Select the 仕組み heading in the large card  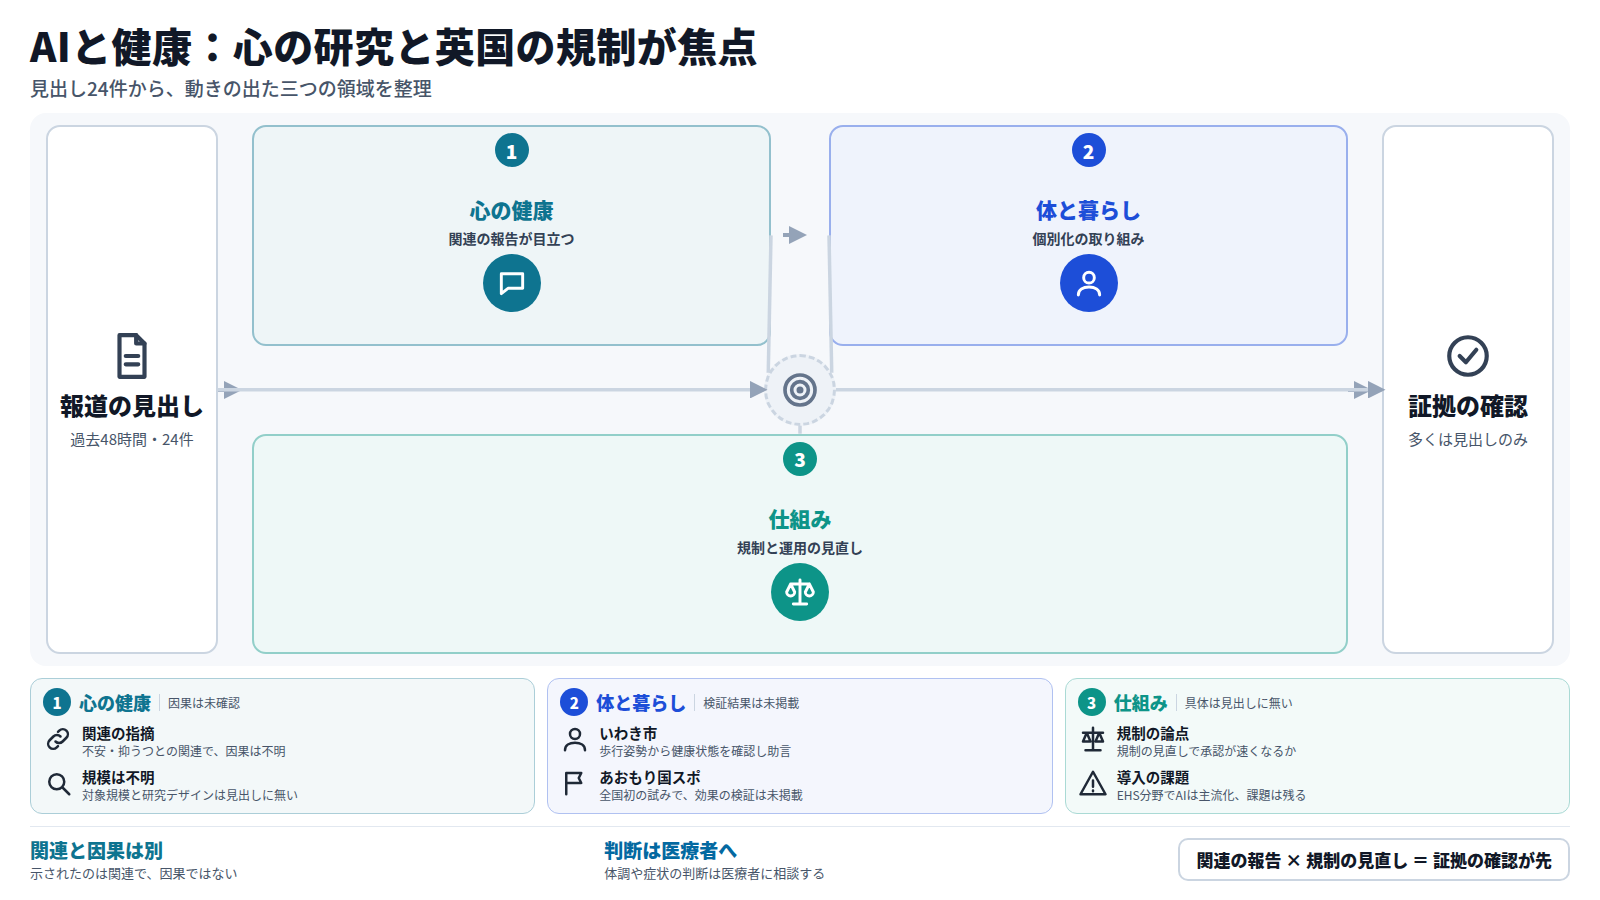pos(800,520)
